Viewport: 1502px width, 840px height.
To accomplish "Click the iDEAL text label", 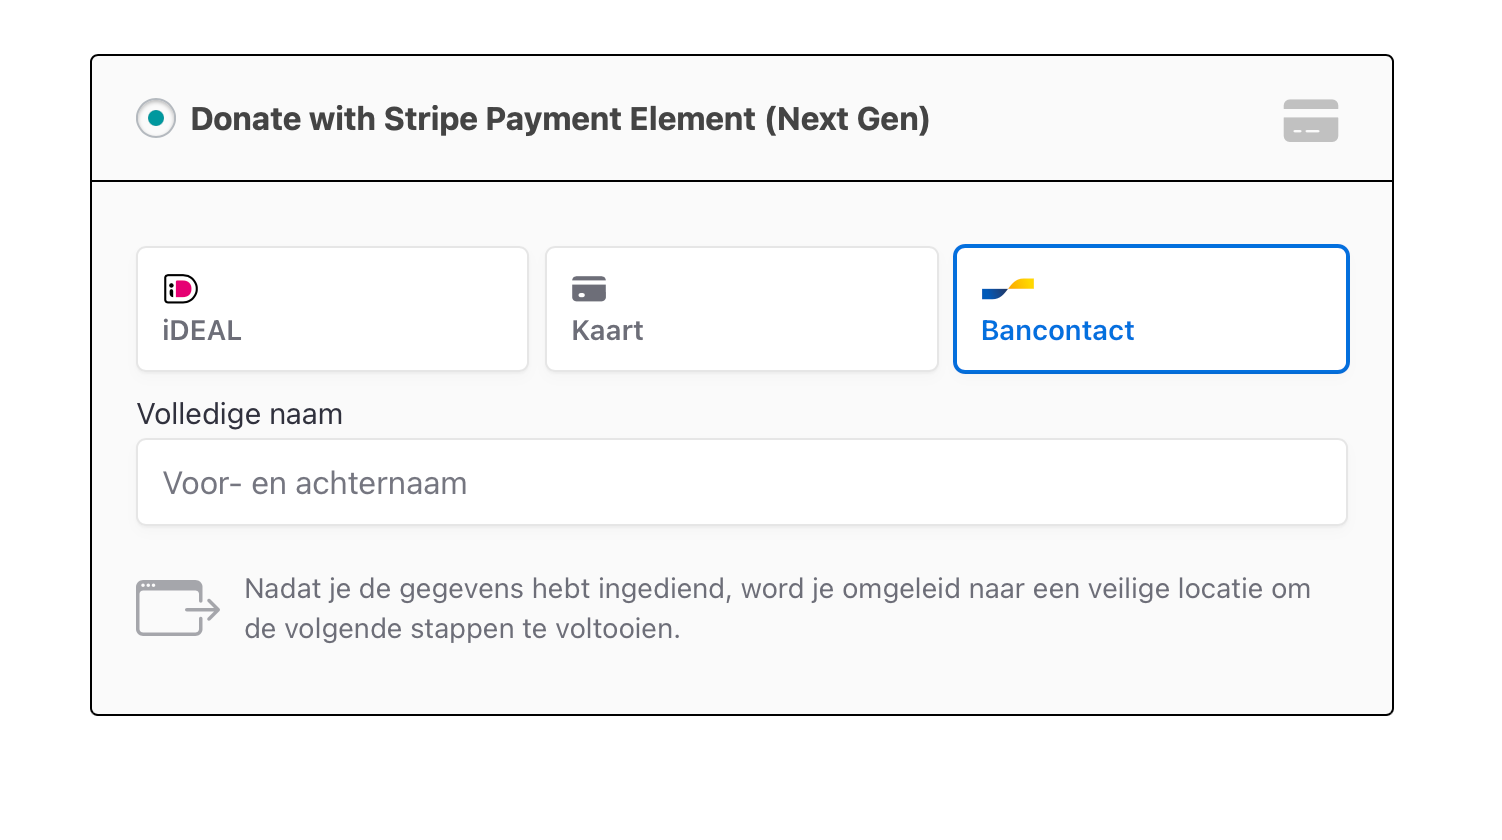I will click(202, 331).
